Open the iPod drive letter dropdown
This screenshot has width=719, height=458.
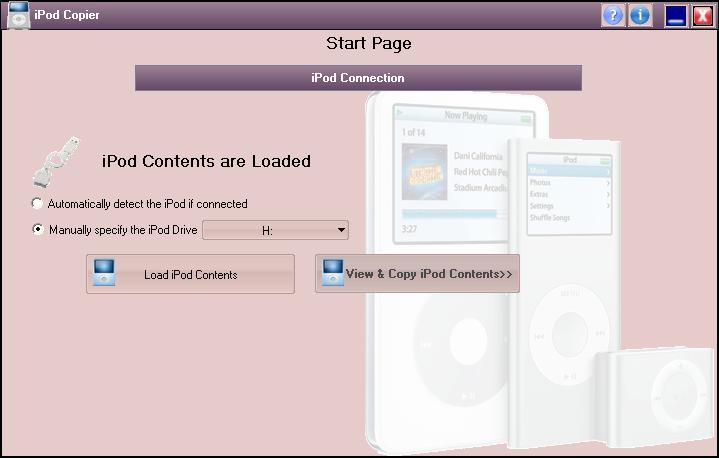coord(276,230)
